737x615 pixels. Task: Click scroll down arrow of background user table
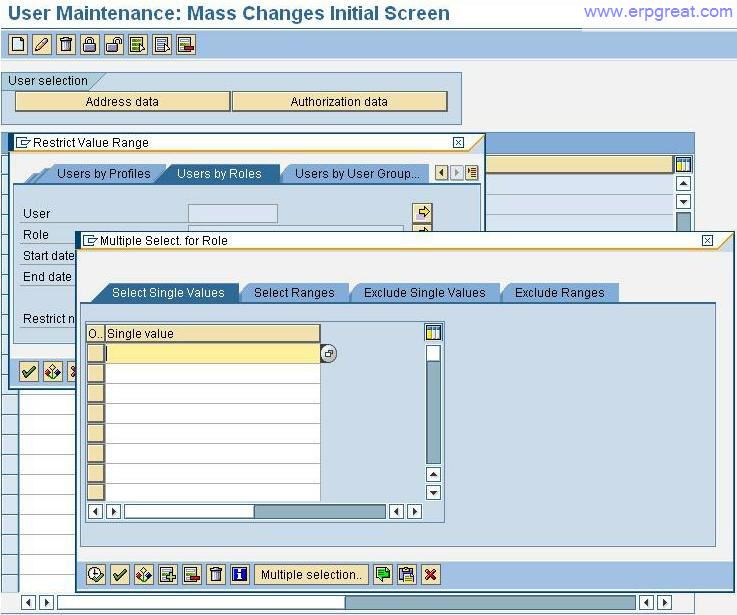coord(683,202)
